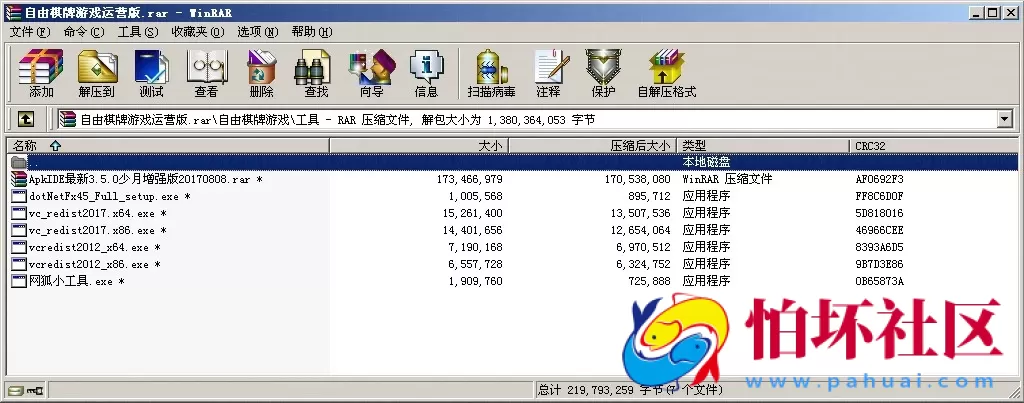Sort by 类型 column header
Image resolution: width=1024 pixels, height=403 pixels.
tap(763, 146)
